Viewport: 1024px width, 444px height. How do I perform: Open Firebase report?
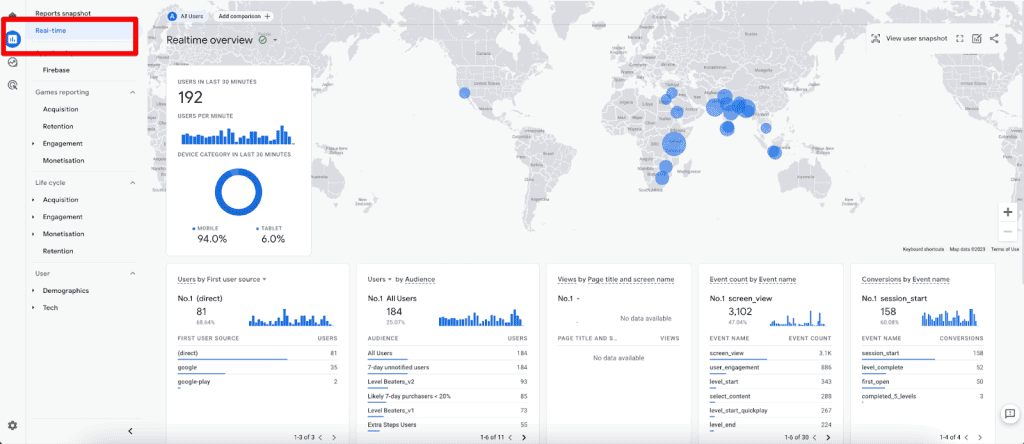[56, 70]
